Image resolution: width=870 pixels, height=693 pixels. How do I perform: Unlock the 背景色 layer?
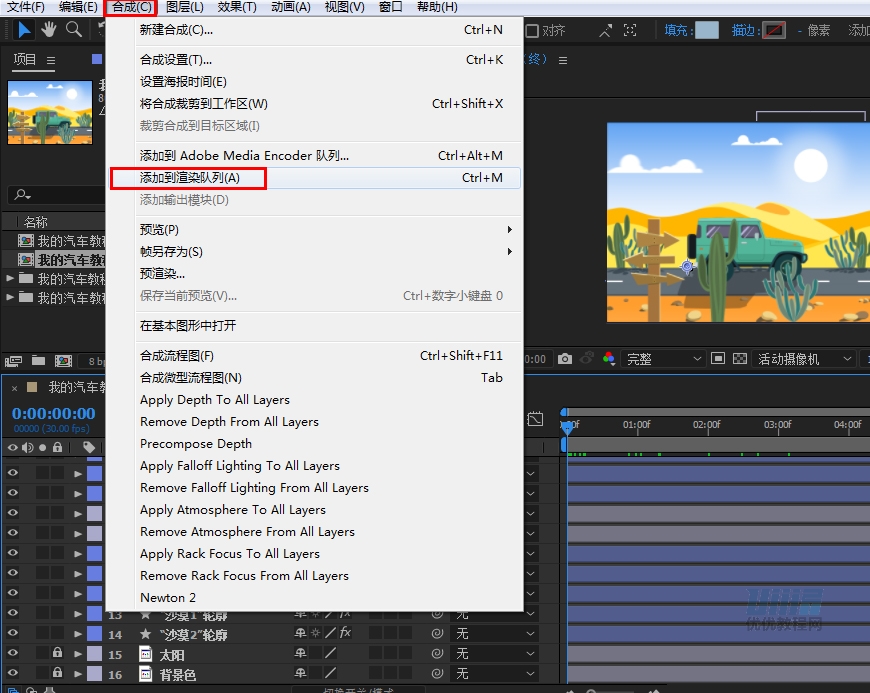pyautogui.click(x=56, y=674)
